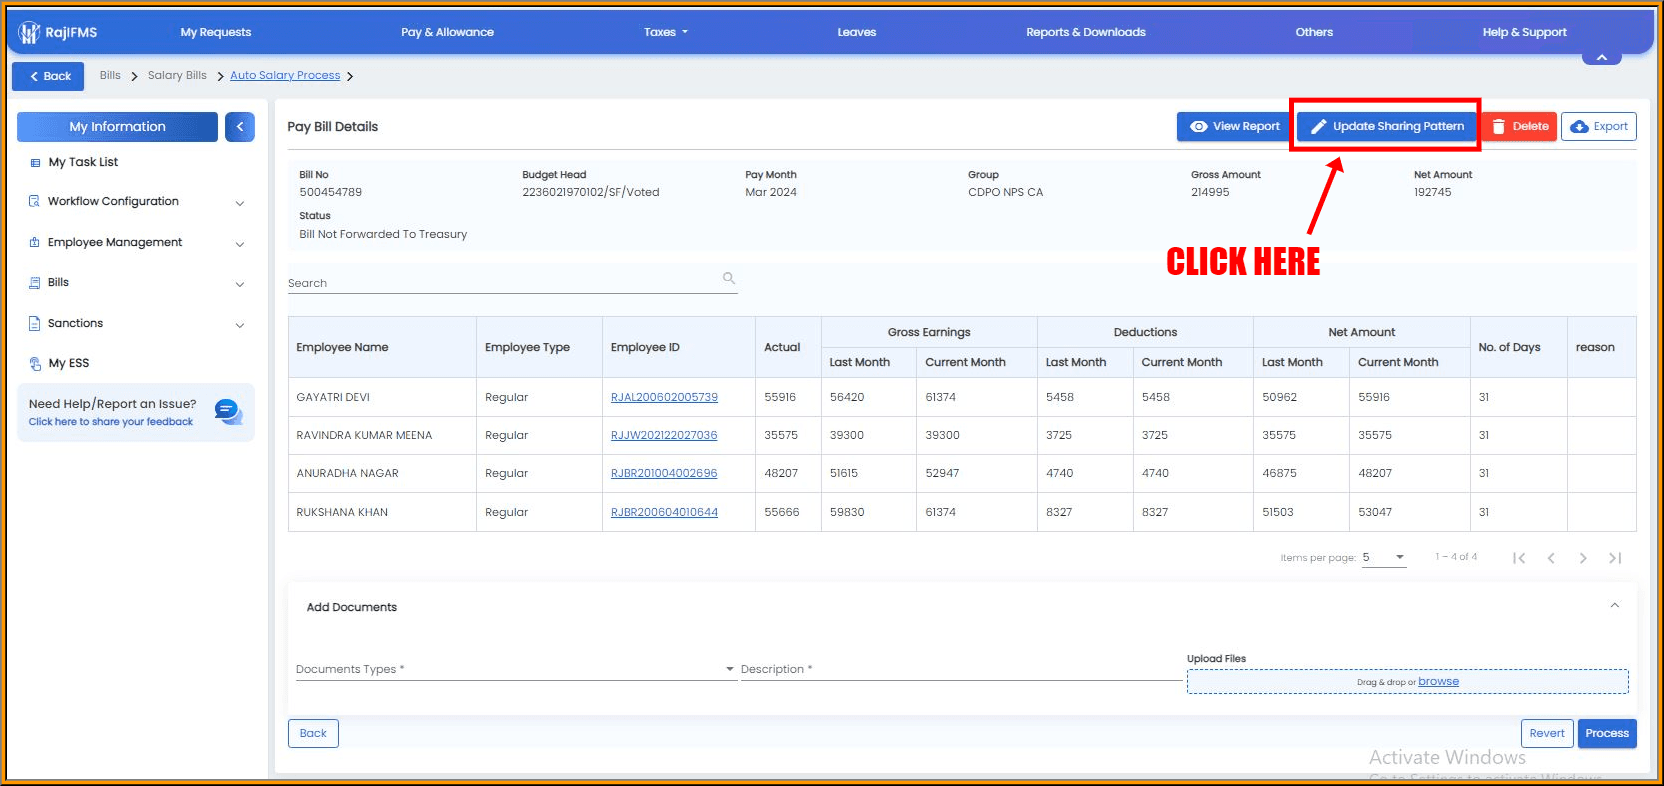Viewport: 1664px width, 786px height.
Task: Click Update Sharing Pattern button
Action: (1386, 126)
